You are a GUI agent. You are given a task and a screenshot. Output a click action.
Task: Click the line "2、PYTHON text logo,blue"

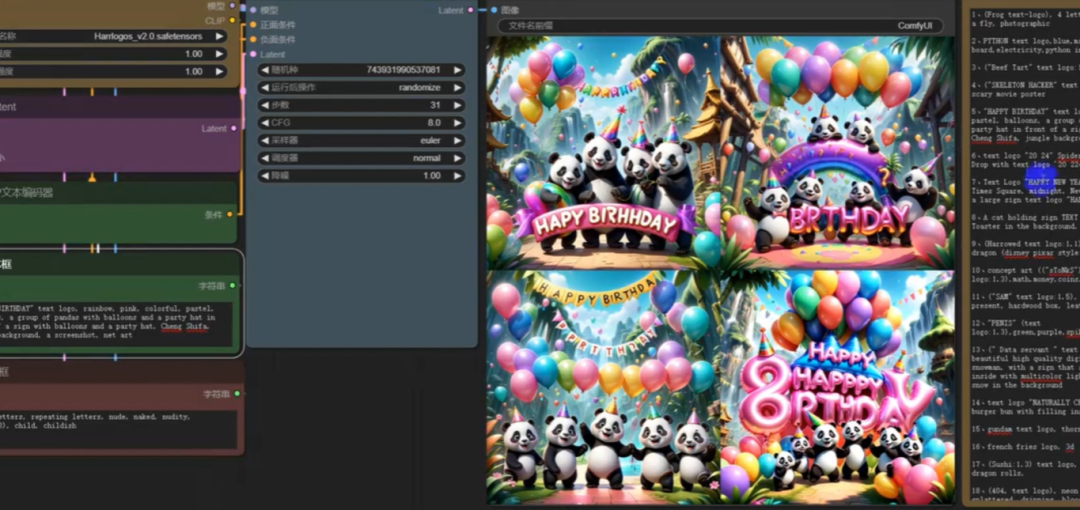[x=1026, y=41]
